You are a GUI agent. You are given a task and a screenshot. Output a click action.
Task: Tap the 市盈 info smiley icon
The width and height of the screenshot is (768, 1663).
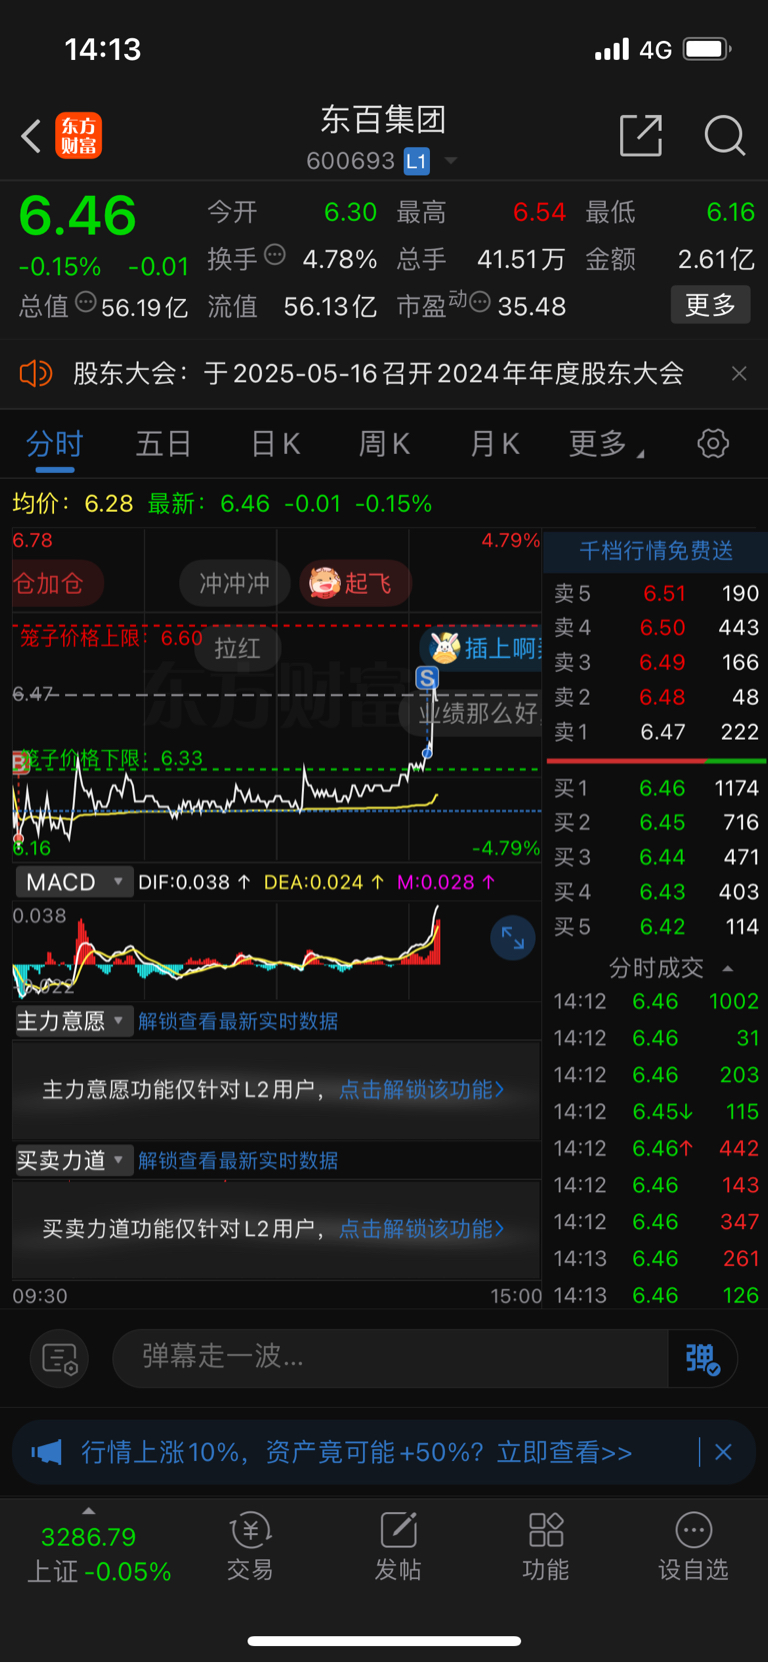480,302
